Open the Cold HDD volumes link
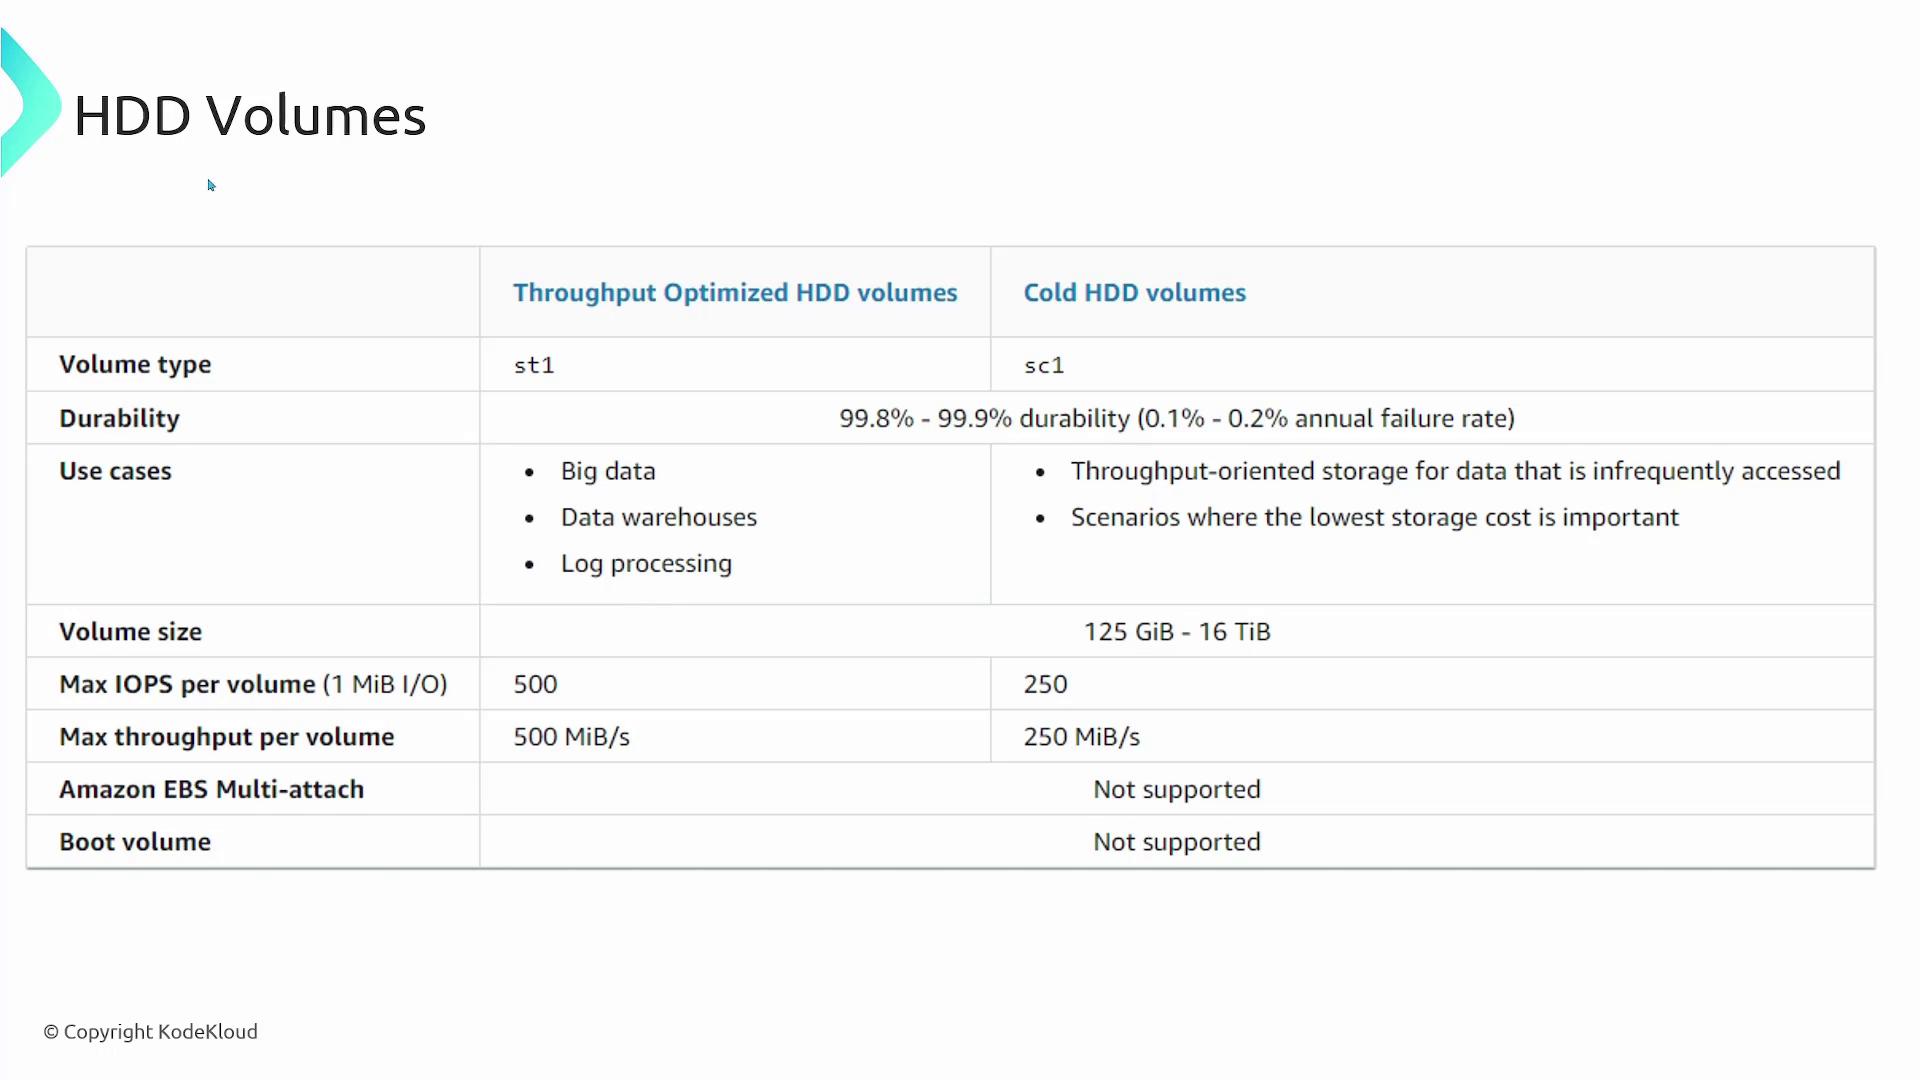Image resolution: width=1920 pixels, height=1080 pixels. [x=1134, y=293]
